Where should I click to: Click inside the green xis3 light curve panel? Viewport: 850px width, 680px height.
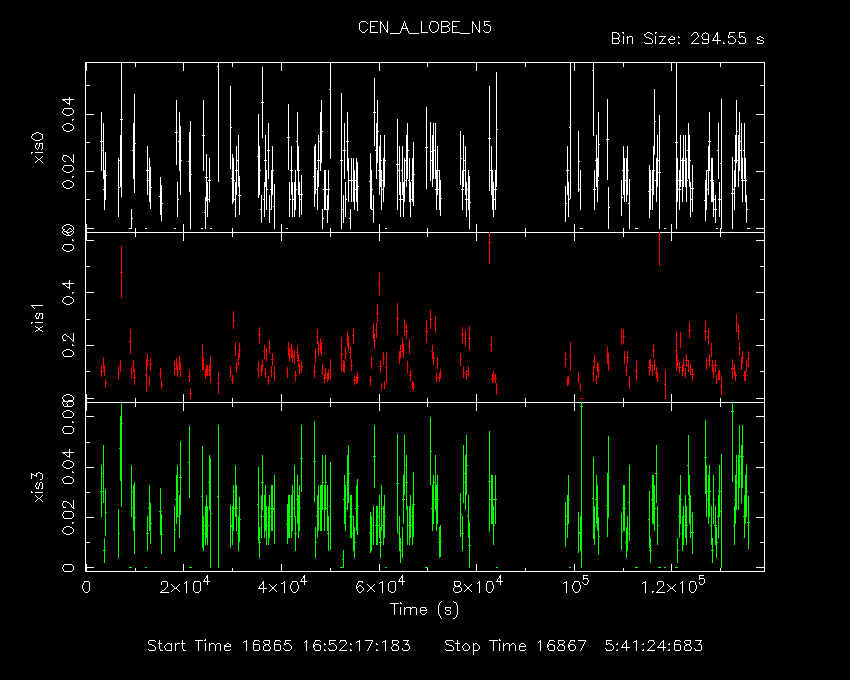[425, 486]
